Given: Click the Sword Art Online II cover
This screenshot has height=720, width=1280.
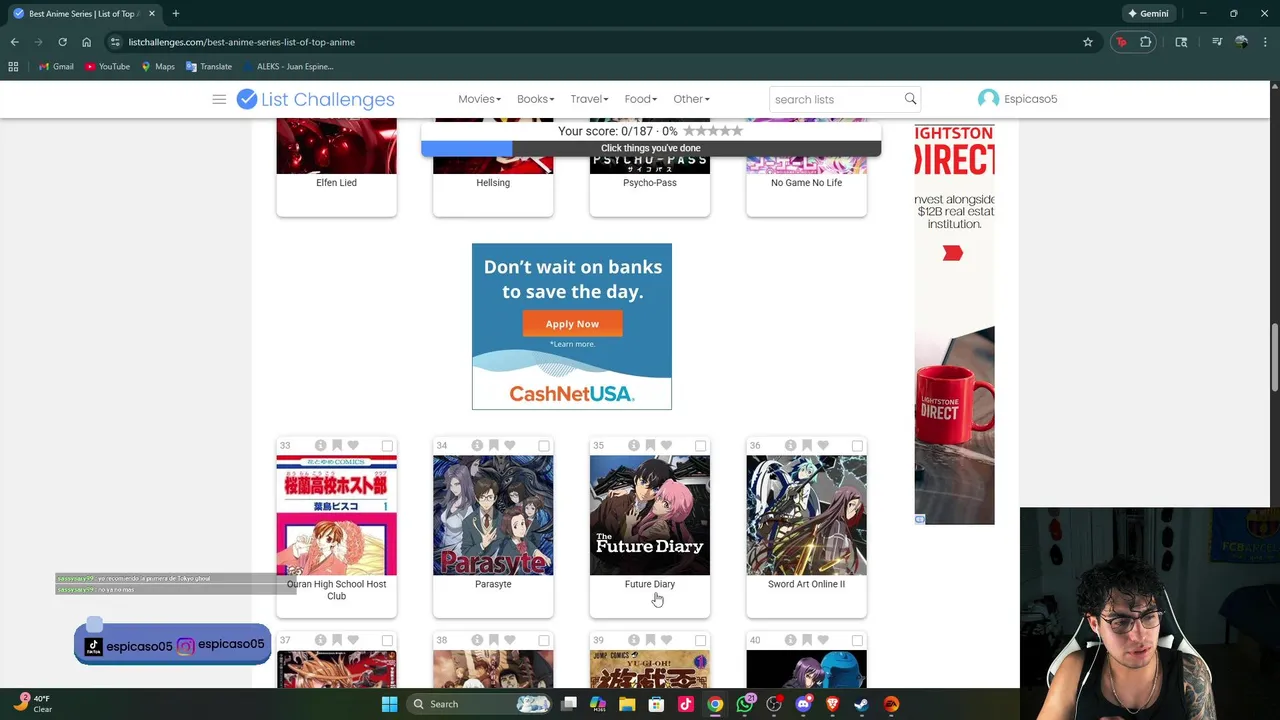Looking at the screenshot, I should coord(807,515).
